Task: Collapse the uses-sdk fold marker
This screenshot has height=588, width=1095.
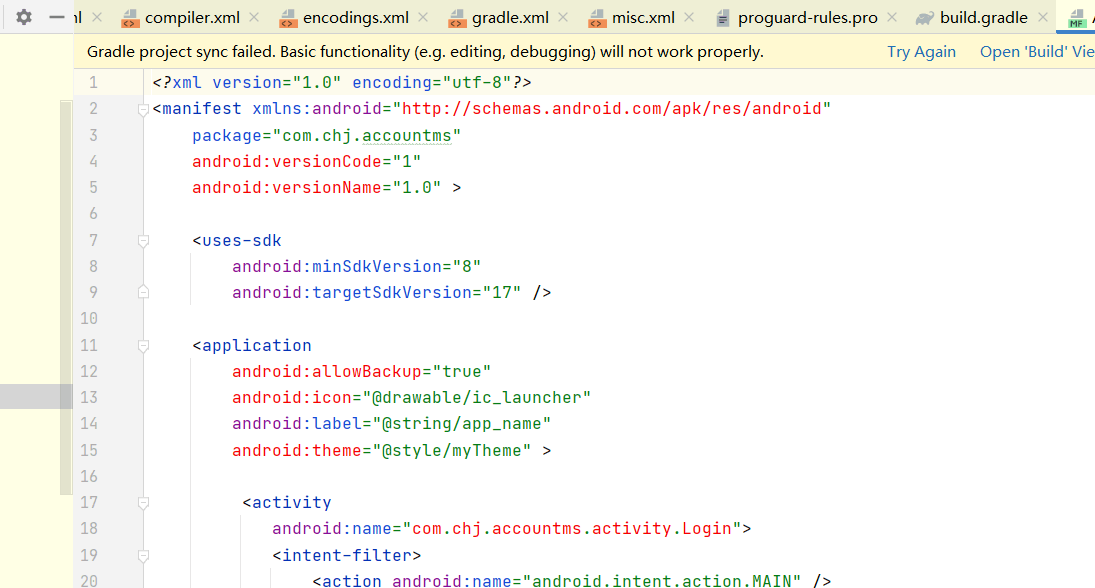Action: tap(143, 241)
